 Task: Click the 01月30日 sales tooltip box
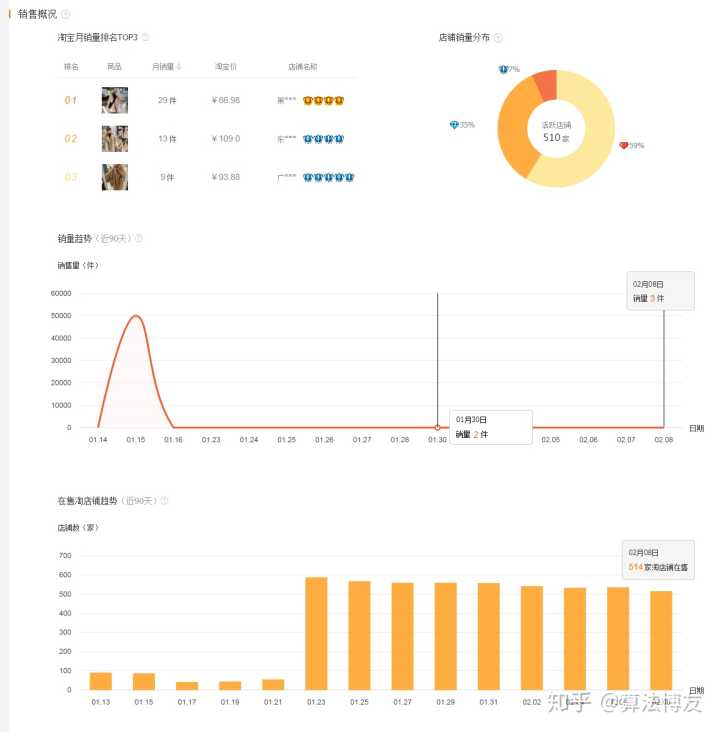491,427
